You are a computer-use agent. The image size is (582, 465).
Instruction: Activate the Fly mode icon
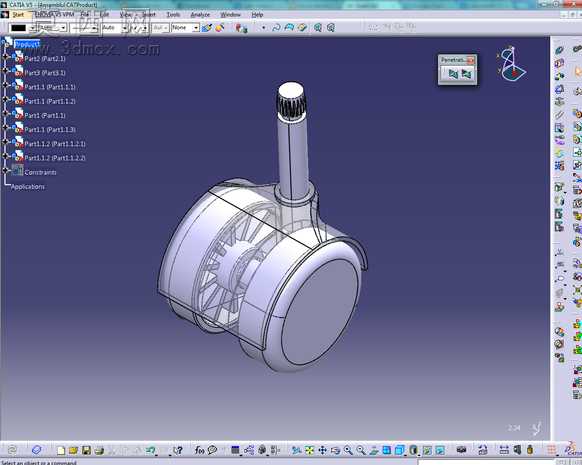pyautogui.click(x=296, y=451)
